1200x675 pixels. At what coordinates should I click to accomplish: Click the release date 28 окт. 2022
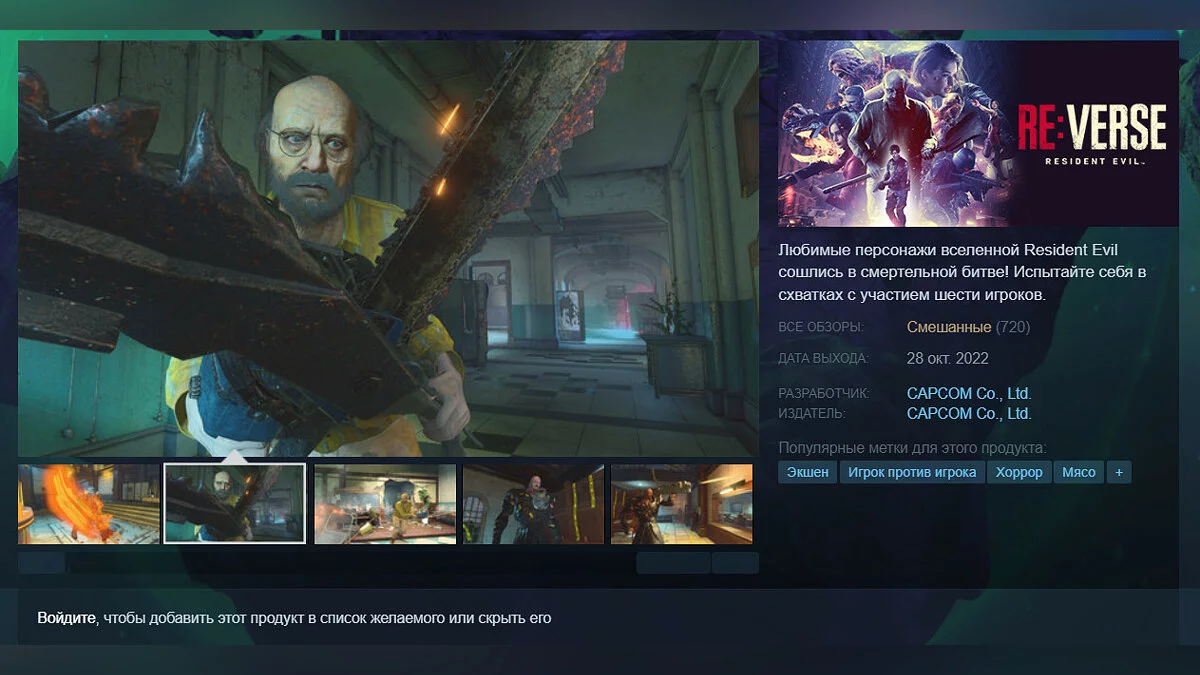click(948, 358)
